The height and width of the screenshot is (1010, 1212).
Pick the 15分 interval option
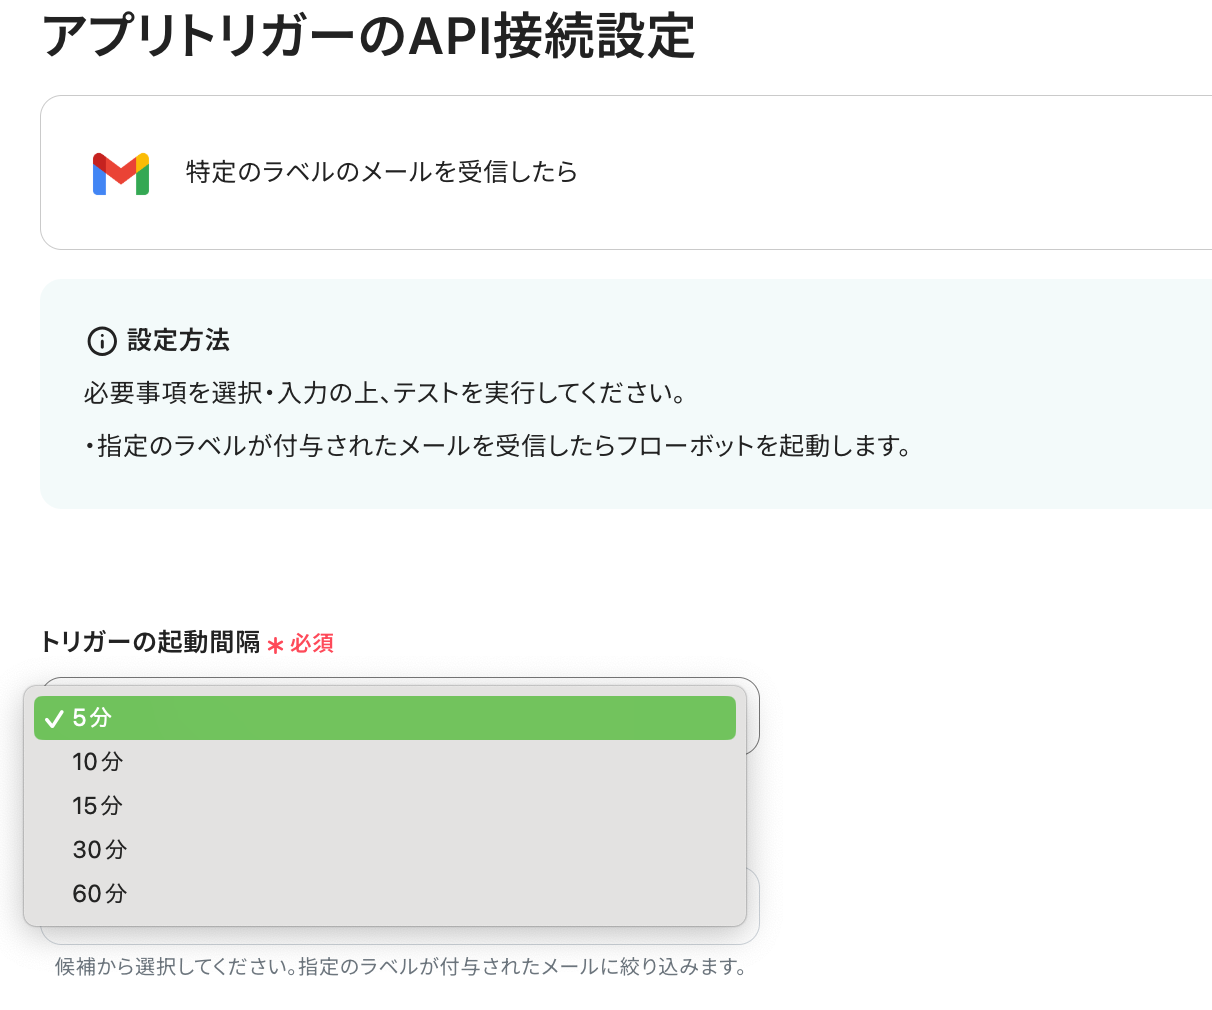click(97, 806)
